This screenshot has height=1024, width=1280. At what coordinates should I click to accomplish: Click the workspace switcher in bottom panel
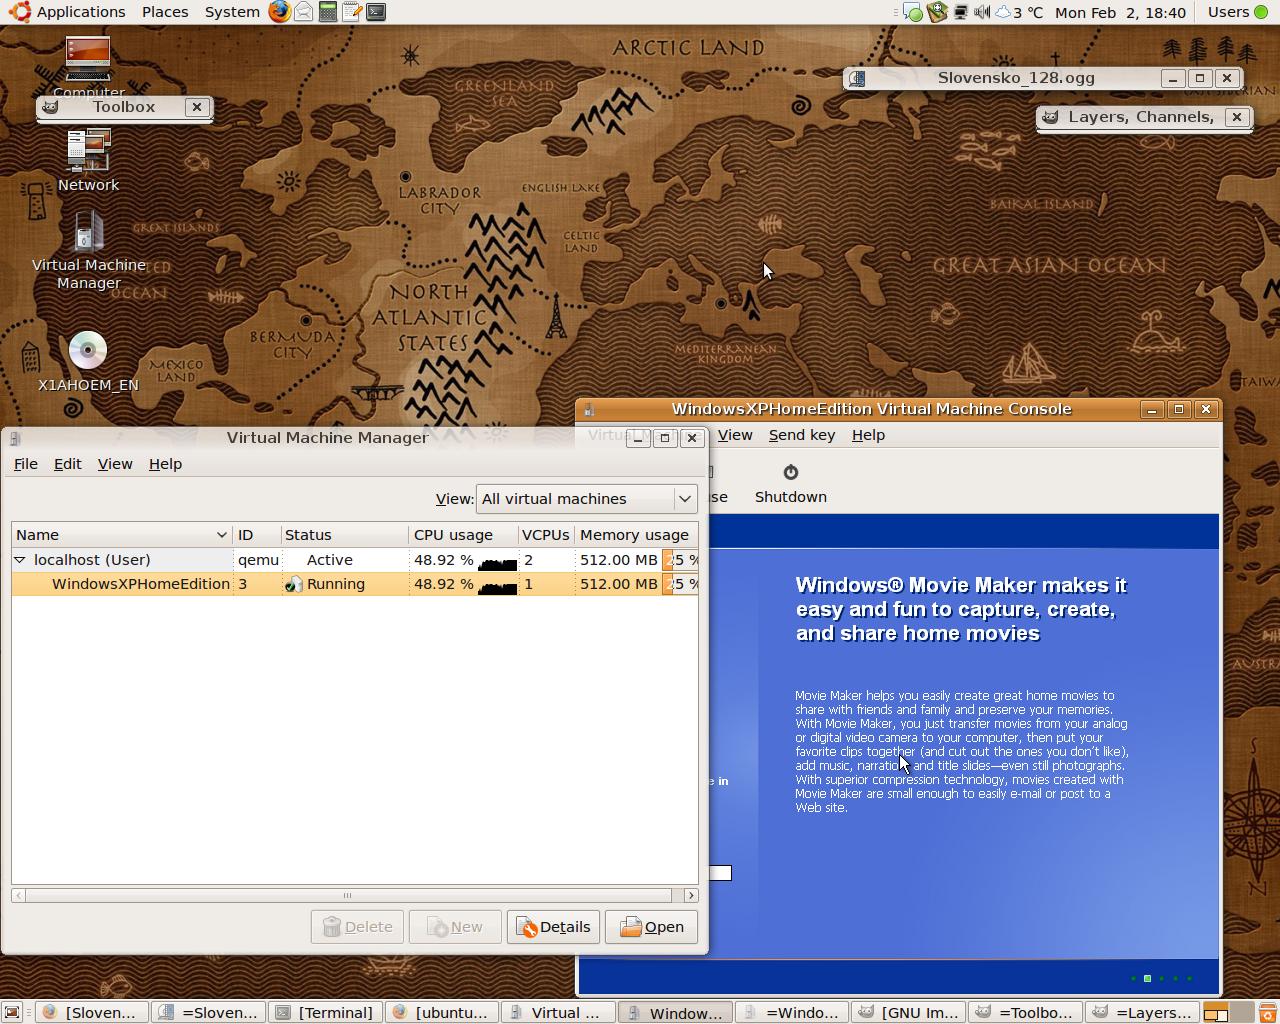[x=1228, y=1013]
